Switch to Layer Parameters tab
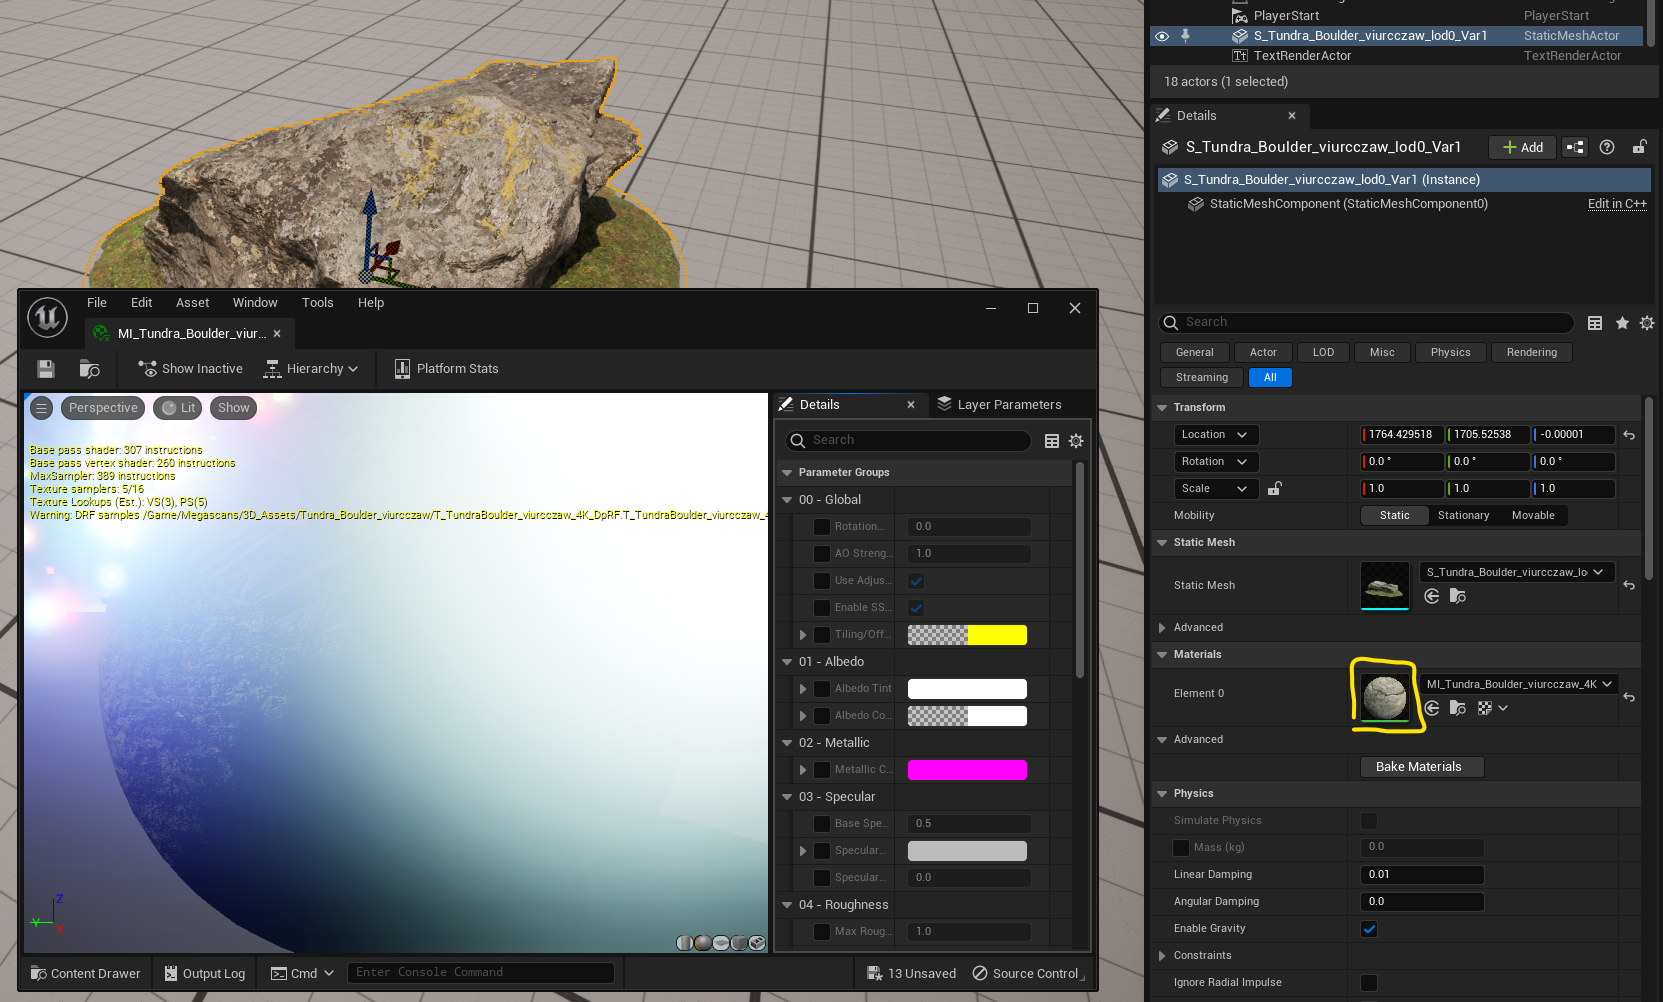 [x=999, y=405]
